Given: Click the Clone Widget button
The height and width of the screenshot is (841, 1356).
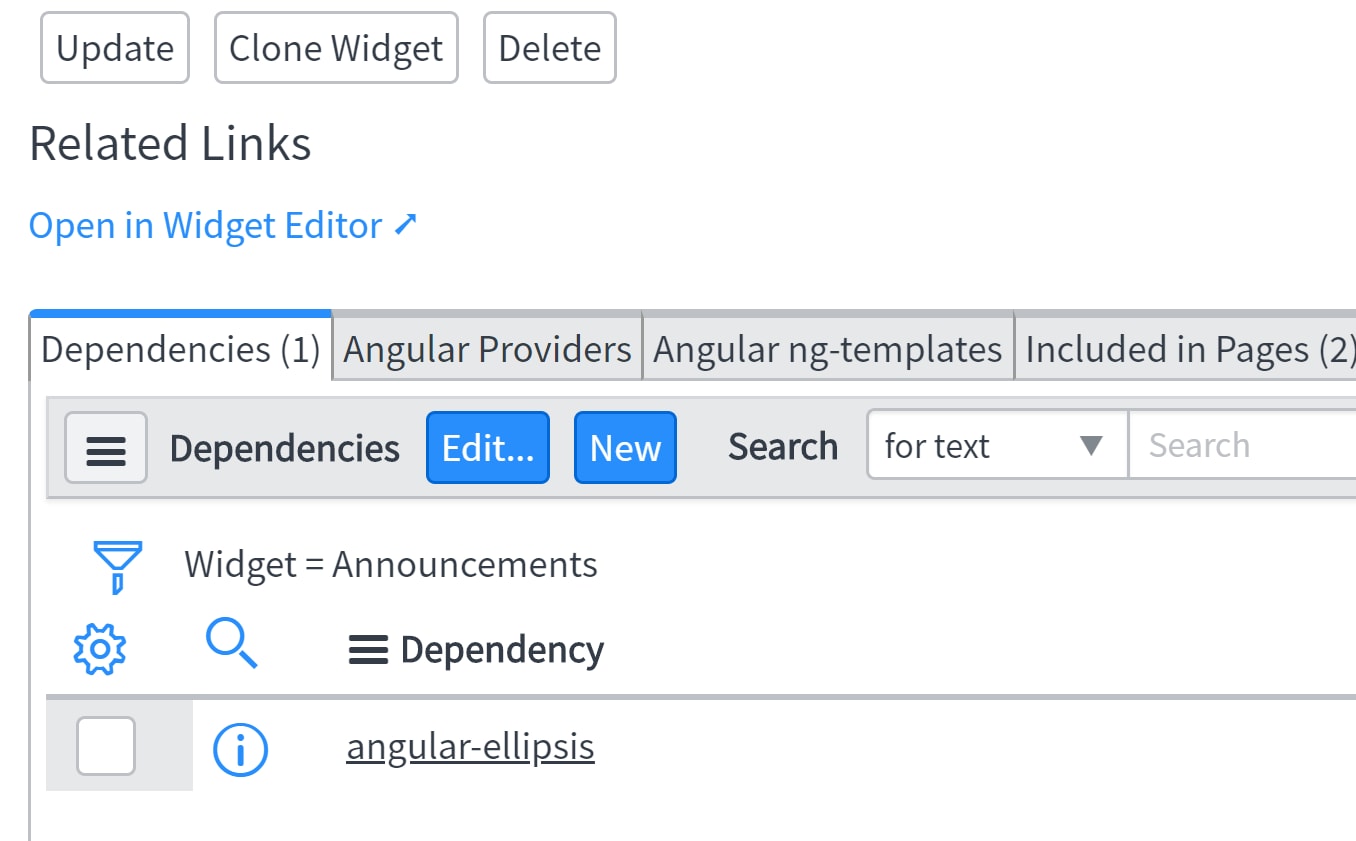Looking at the screenshot, I should click(336, 48).
